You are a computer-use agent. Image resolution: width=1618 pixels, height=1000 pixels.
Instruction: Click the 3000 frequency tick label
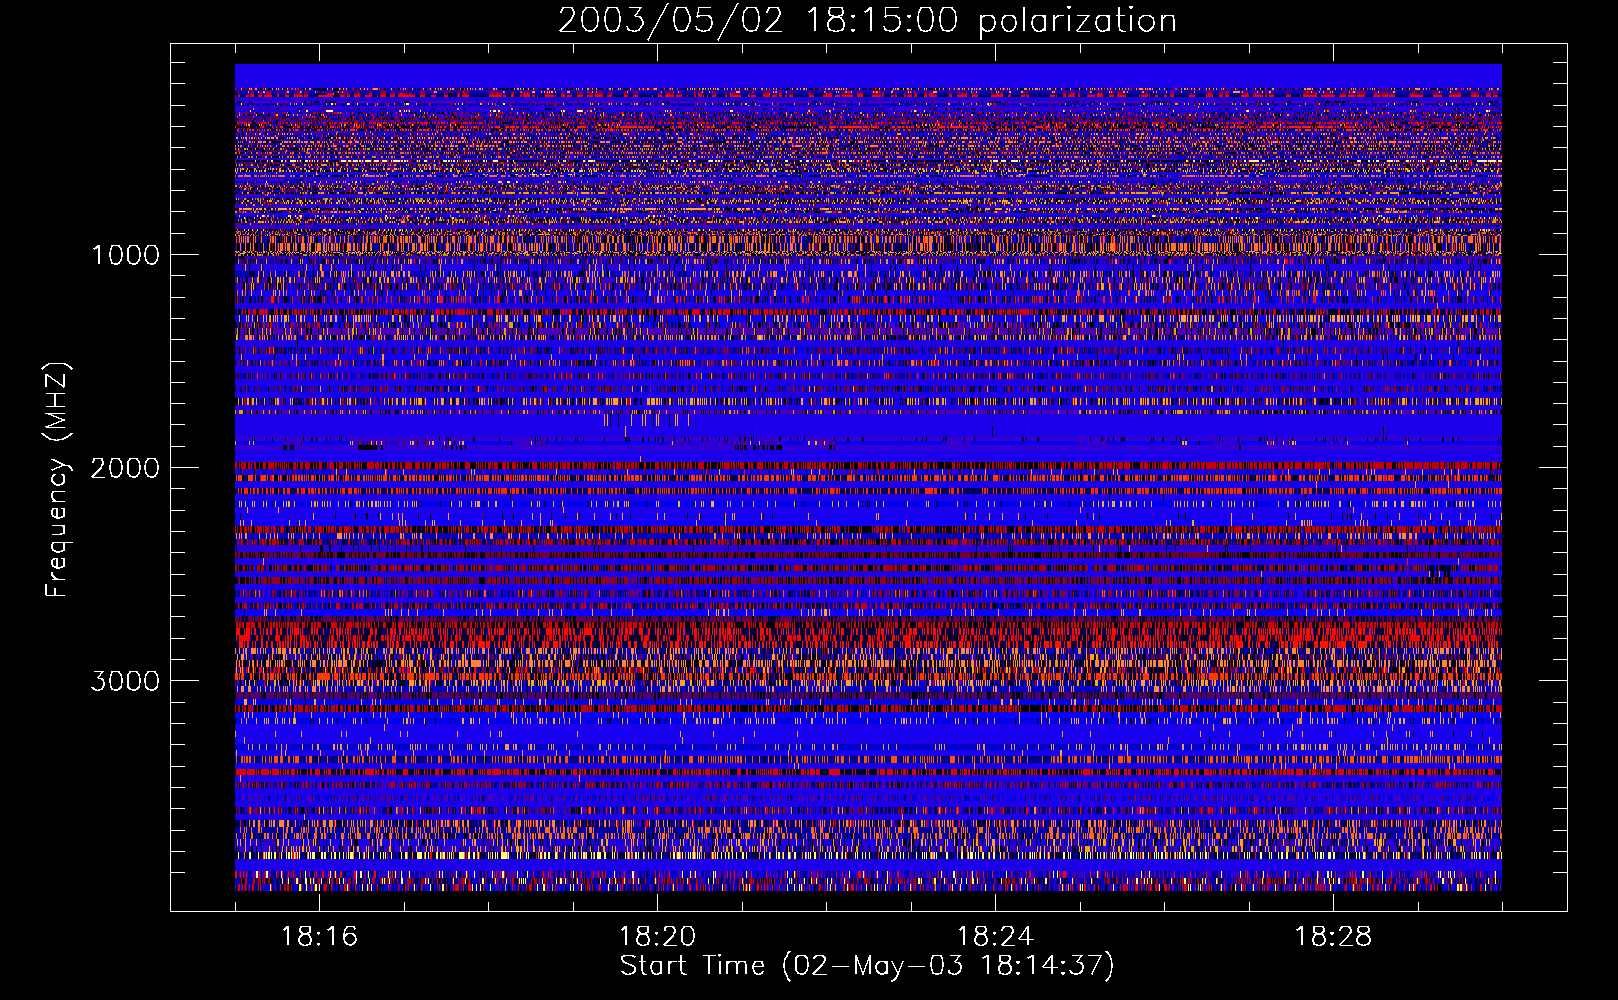pos(125,681)
